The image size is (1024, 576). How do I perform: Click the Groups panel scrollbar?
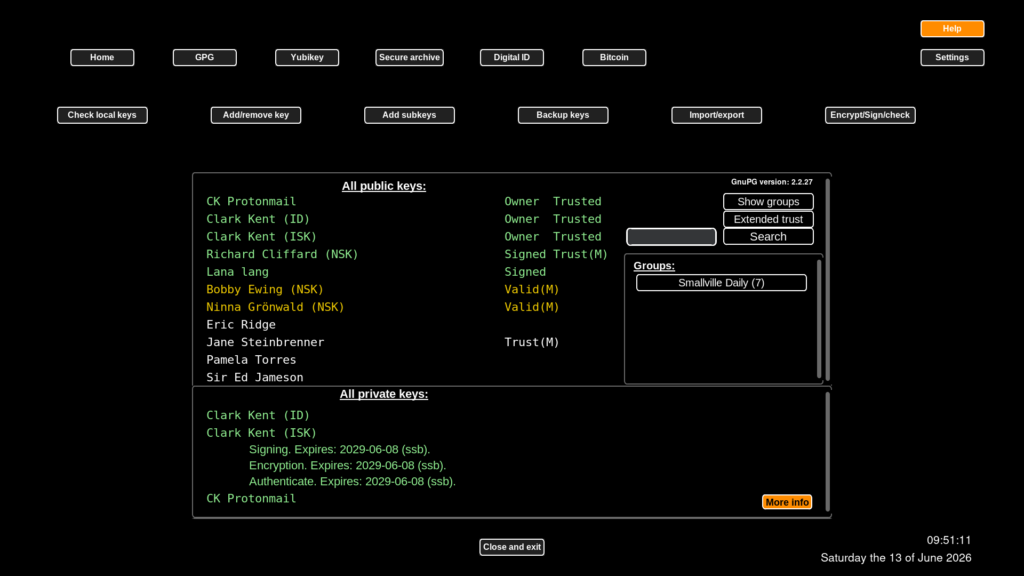(x=819, y=319)
